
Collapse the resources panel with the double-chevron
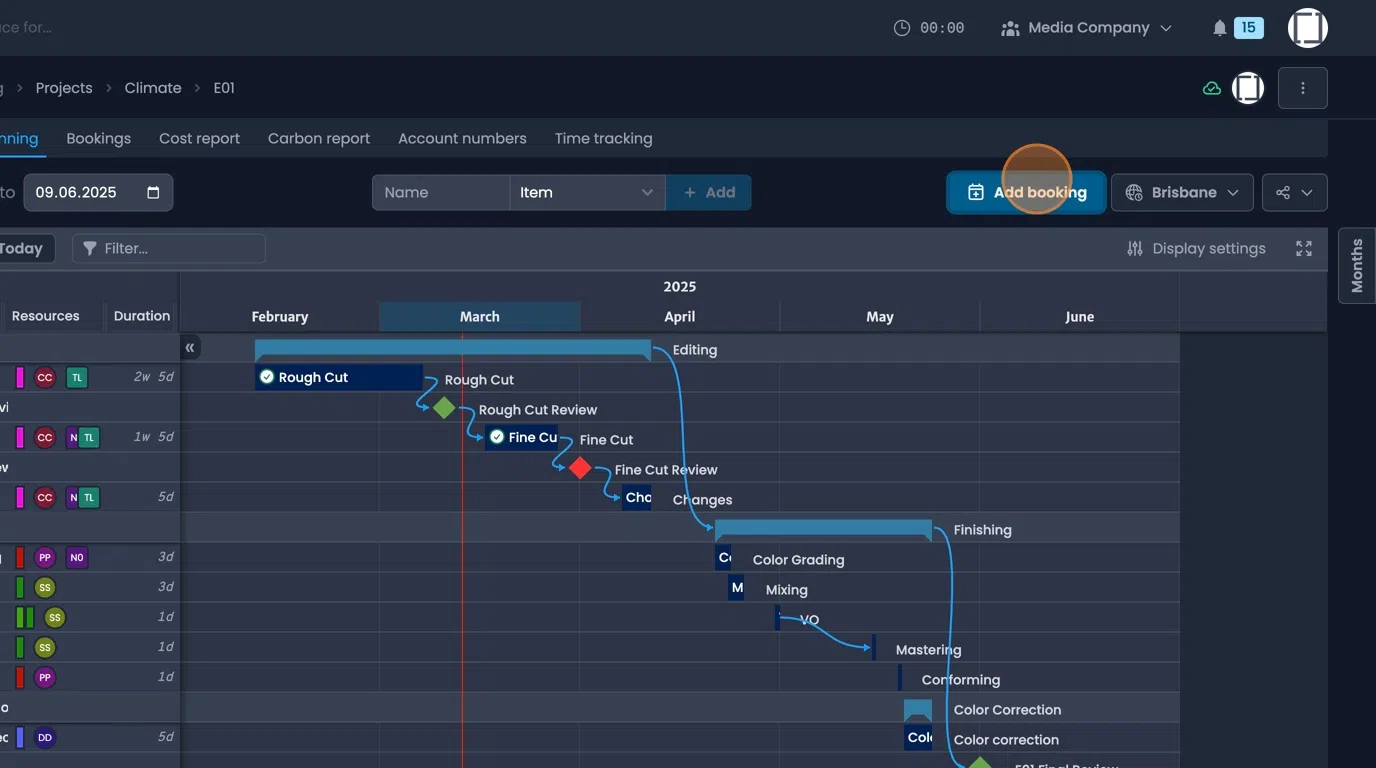pos(190,347)
